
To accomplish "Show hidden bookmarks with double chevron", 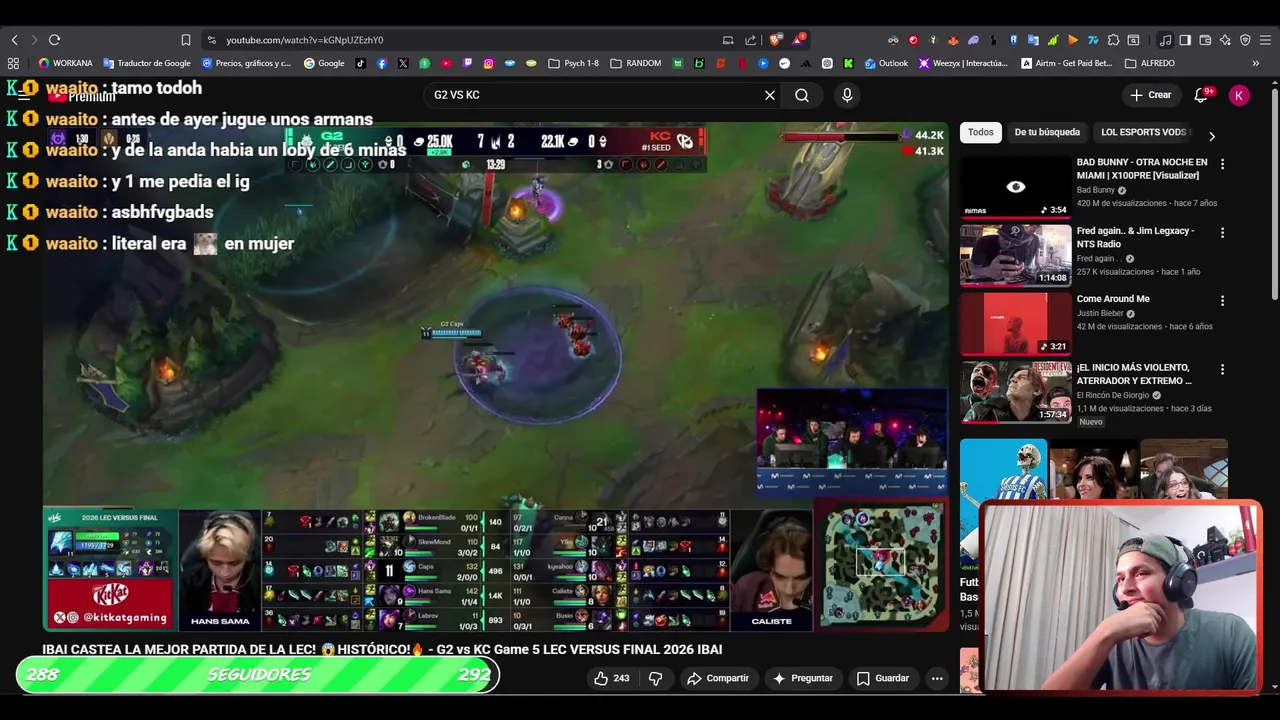I will pyautogui.click(x=1256, y=63).
